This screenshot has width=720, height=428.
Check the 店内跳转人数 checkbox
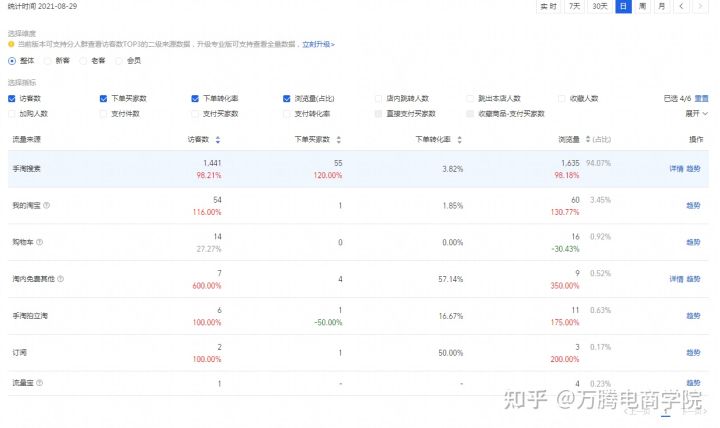pos(378,98)
